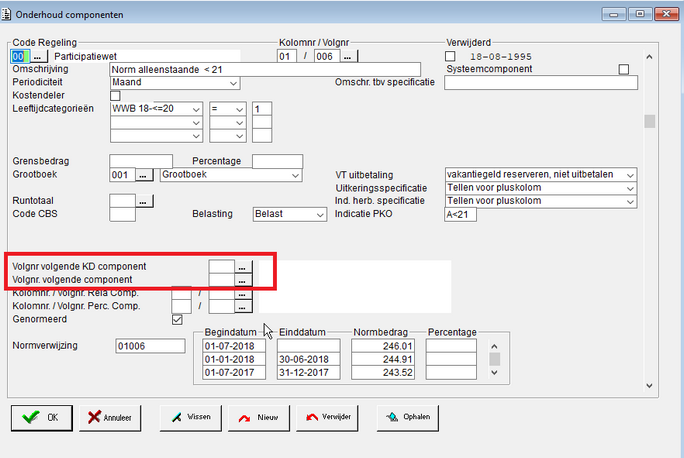Click the Omschrijving text field
684x458 pixels.
265,70
